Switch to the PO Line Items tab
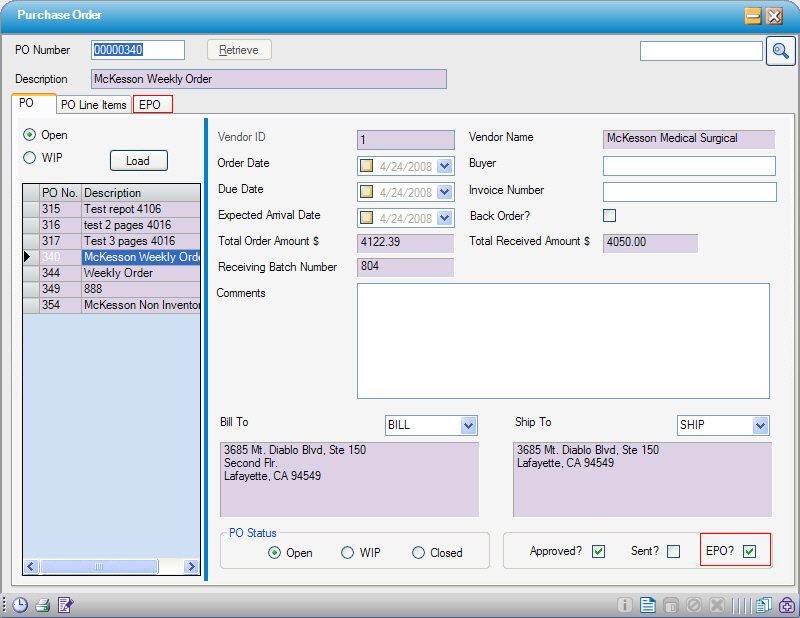This screenshot has height=618, width=800. click(93, 104)
